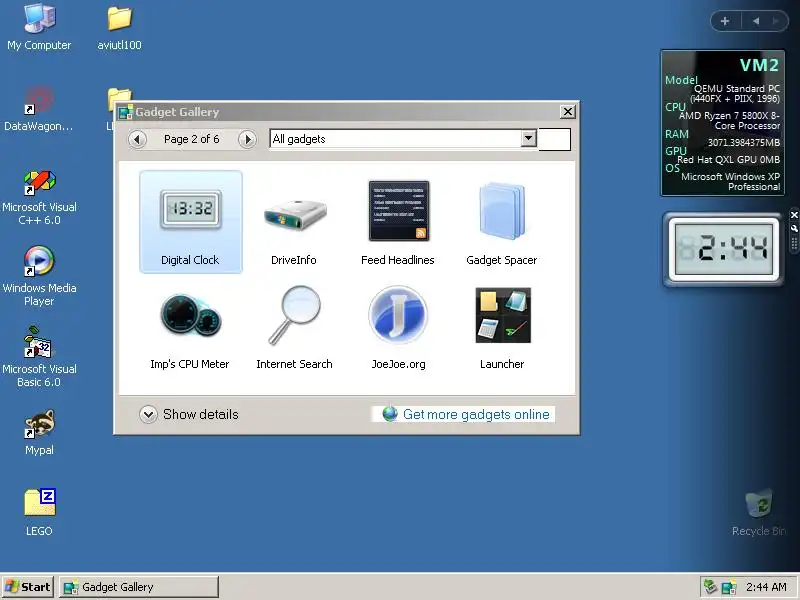Expand Show details section

[x=189, y=414]
